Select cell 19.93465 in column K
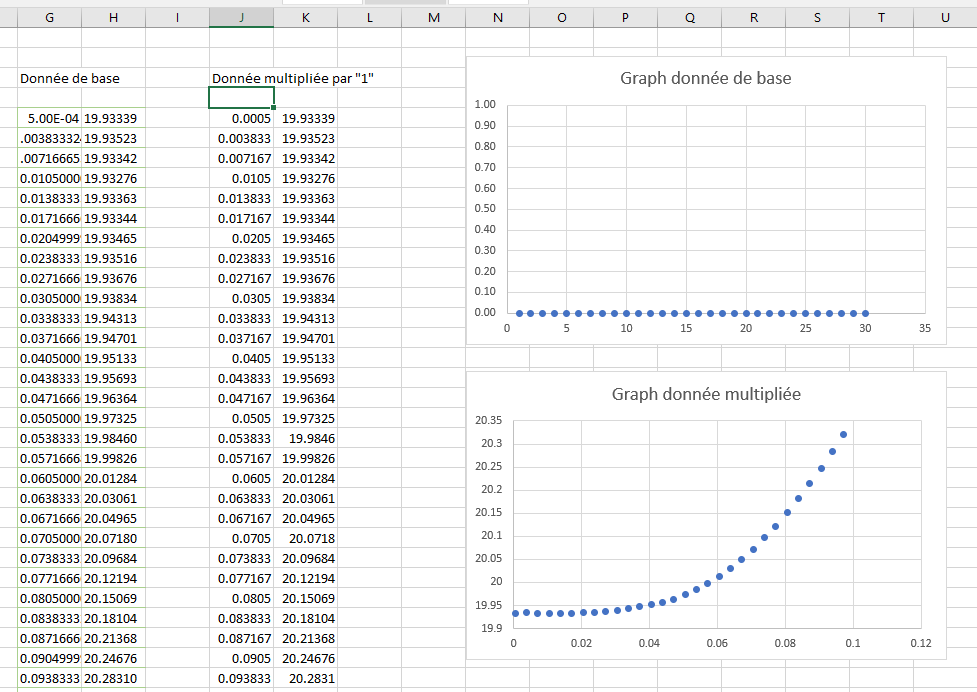Image resolution: width=977 pixels, height=692 pixels. tap(306, 239)
